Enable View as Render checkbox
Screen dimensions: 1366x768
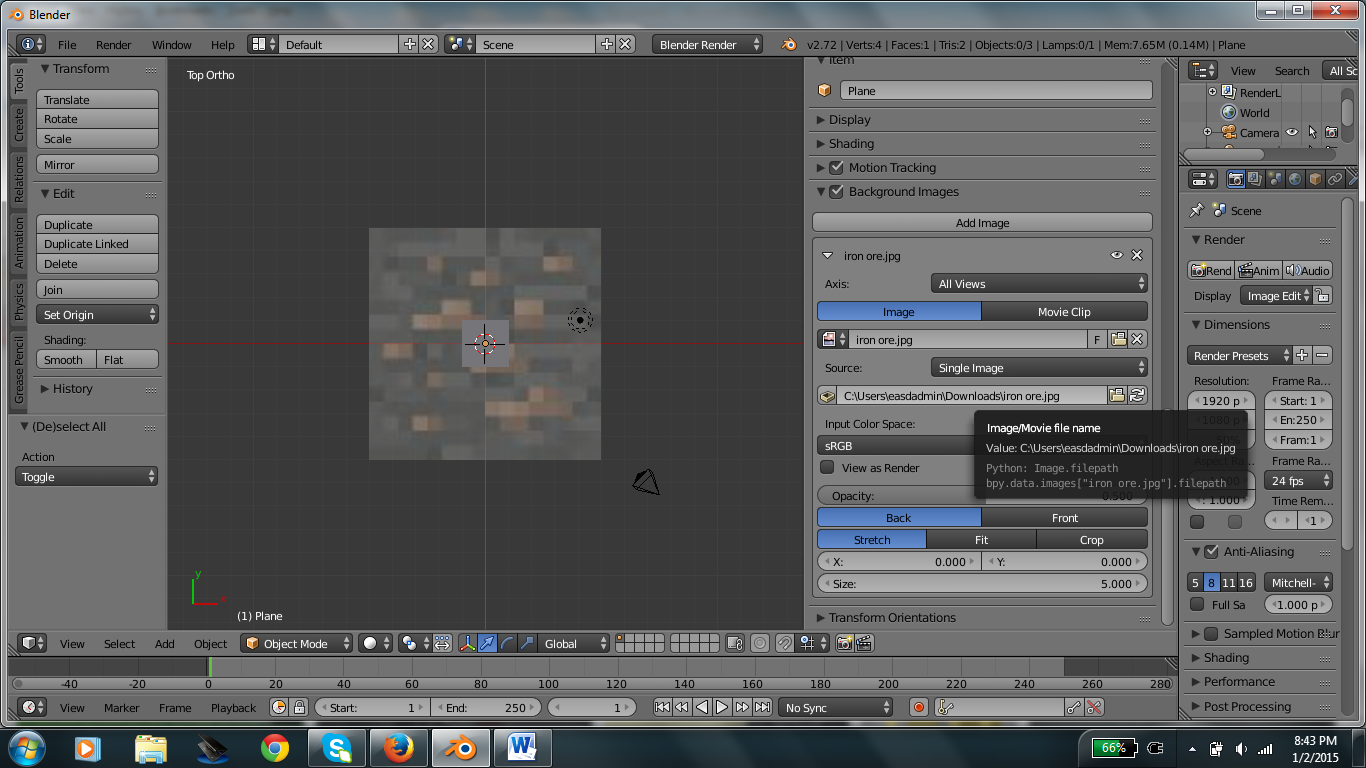pos(827,467)
